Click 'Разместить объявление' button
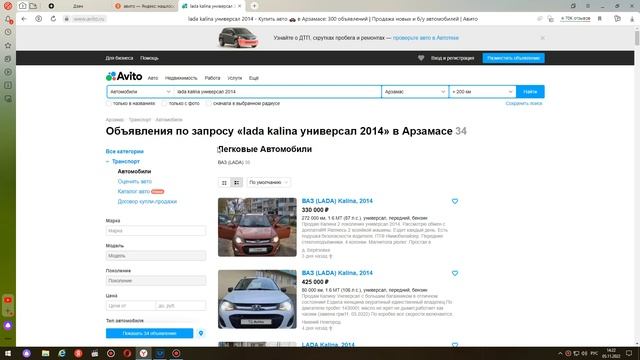The width and height of the screenshot is (640, 360). 513,58
